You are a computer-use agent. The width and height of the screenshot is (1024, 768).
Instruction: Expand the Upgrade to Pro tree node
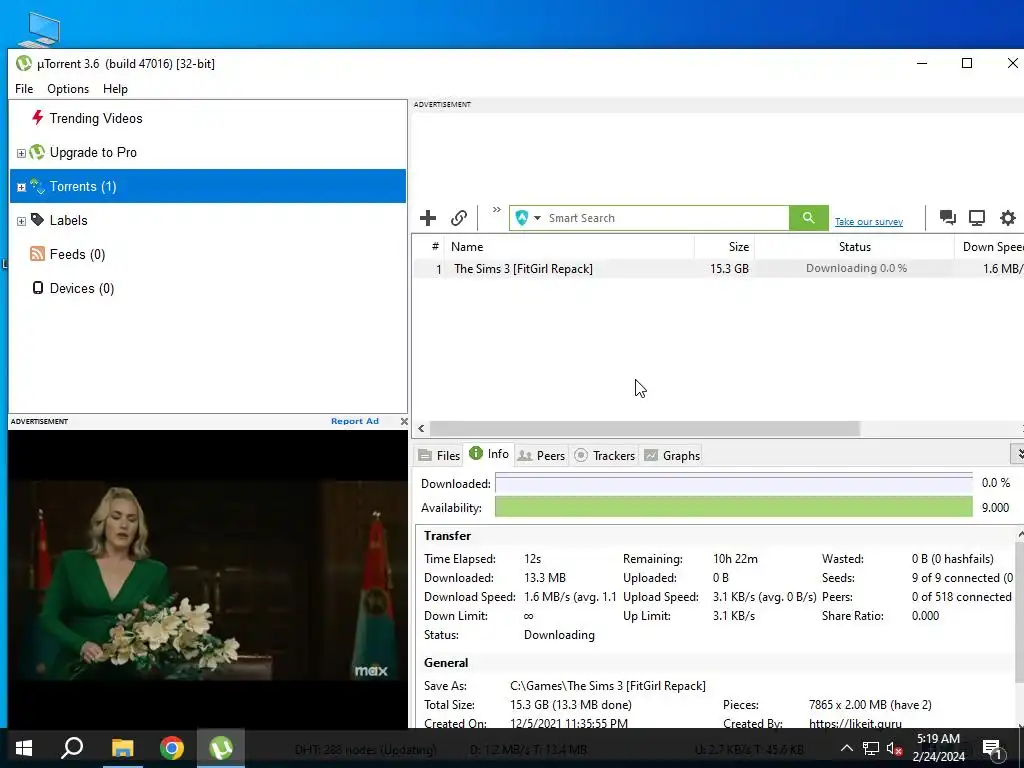pos(21,153)
